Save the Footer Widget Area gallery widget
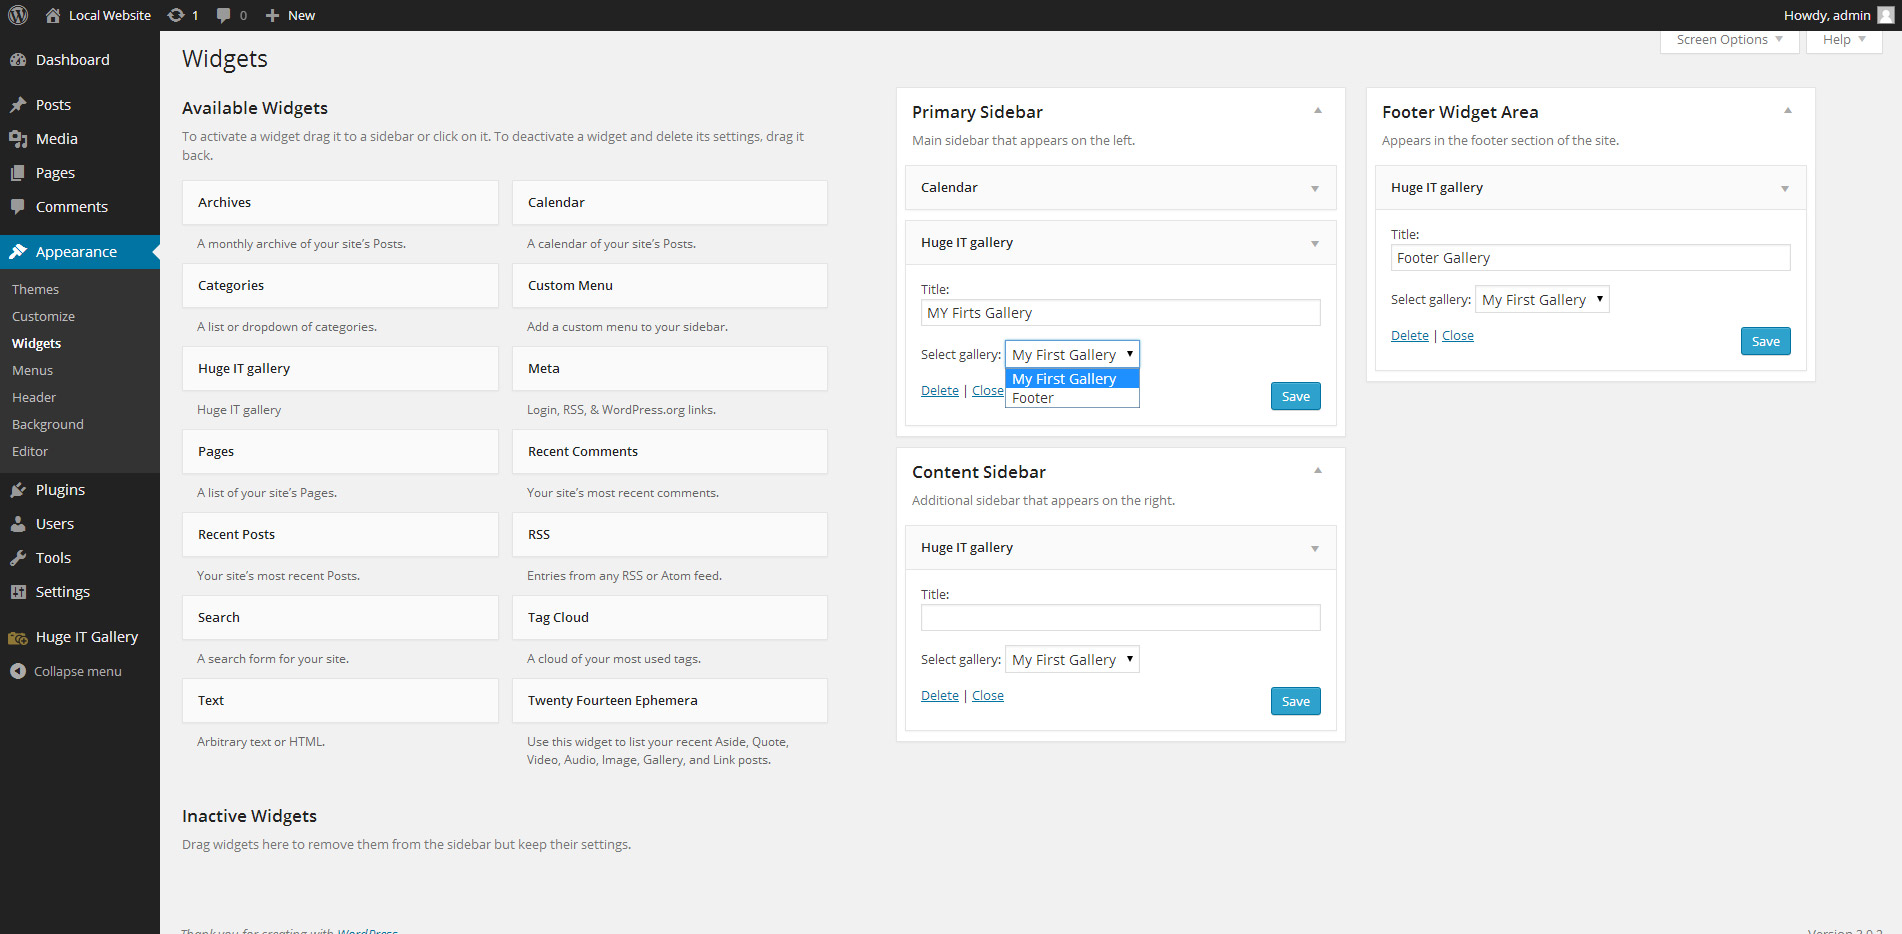 1766,341
